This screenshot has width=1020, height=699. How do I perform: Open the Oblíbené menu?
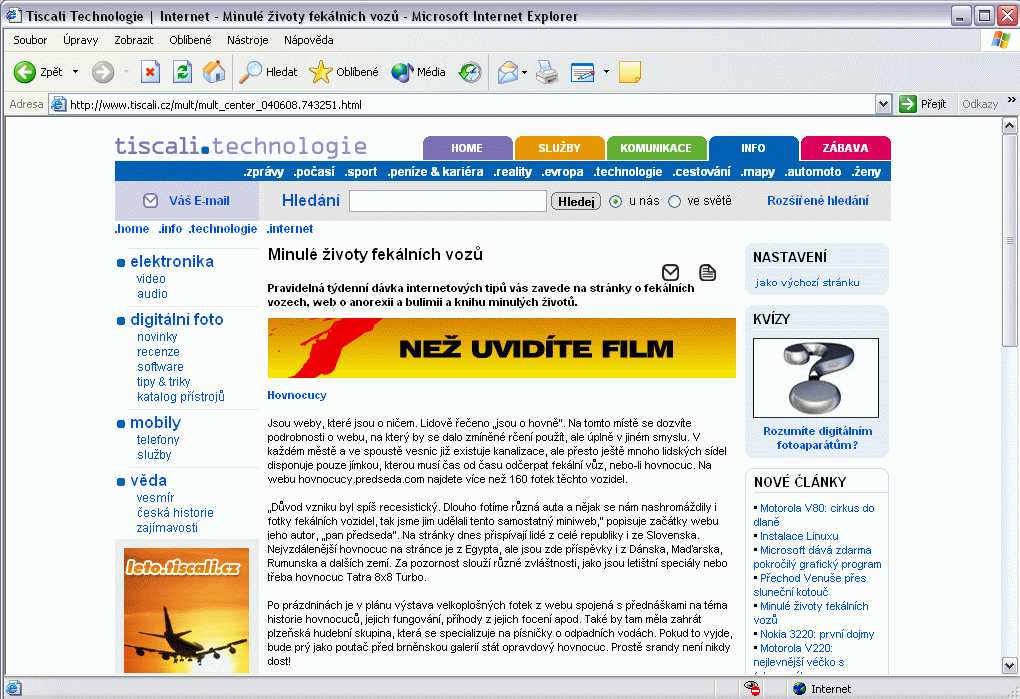pos(190,40)
